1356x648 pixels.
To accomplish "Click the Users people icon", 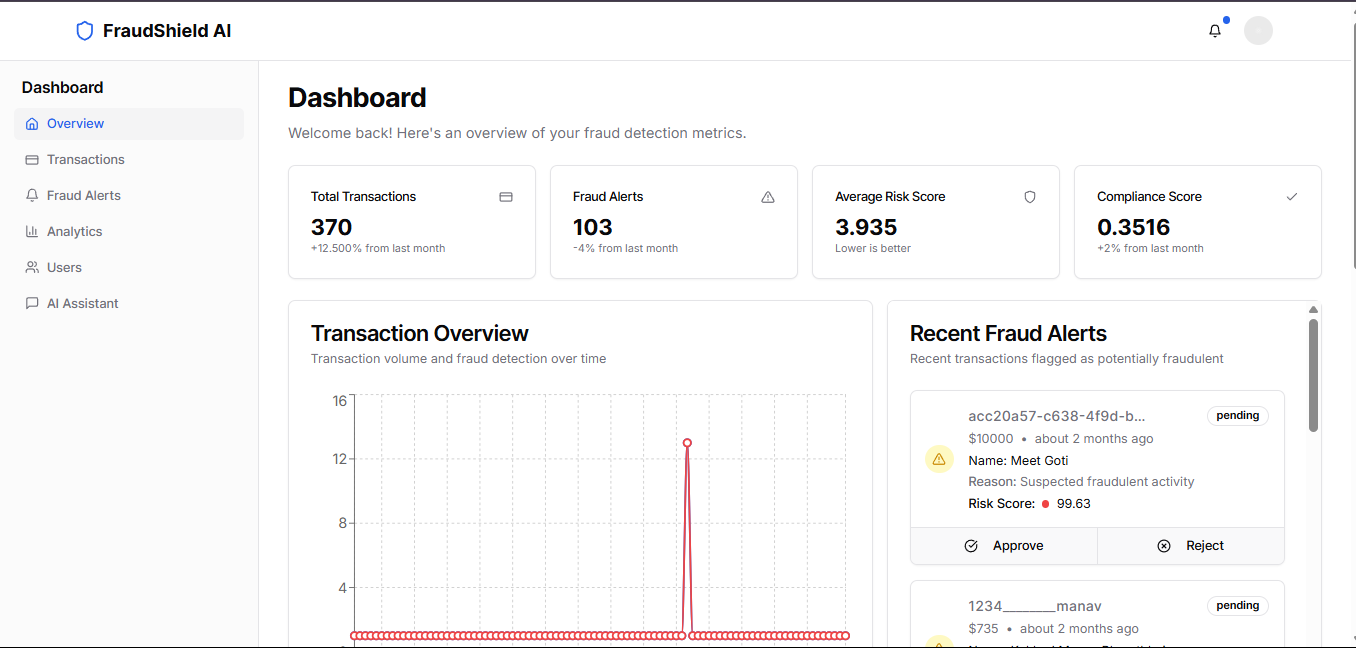I will pyautogui.click(x=32, y=268).
